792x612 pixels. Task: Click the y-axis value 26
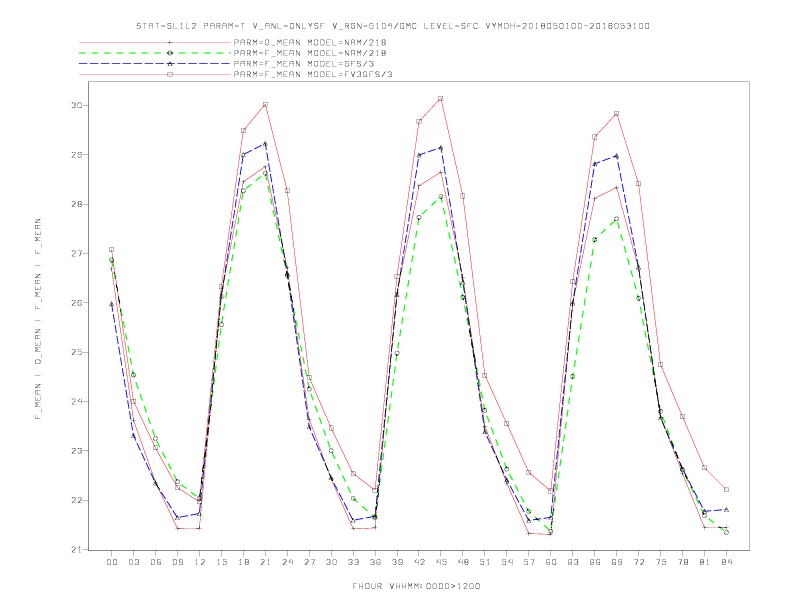pyautogui.click(x=77, y=303)
